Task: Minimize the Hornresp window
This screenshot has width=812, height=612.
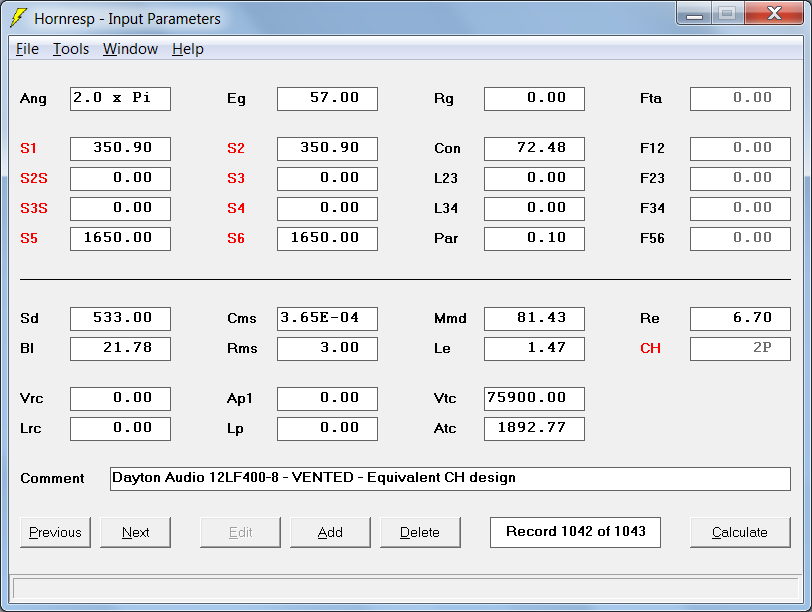Action: click(x=694, y=13)
